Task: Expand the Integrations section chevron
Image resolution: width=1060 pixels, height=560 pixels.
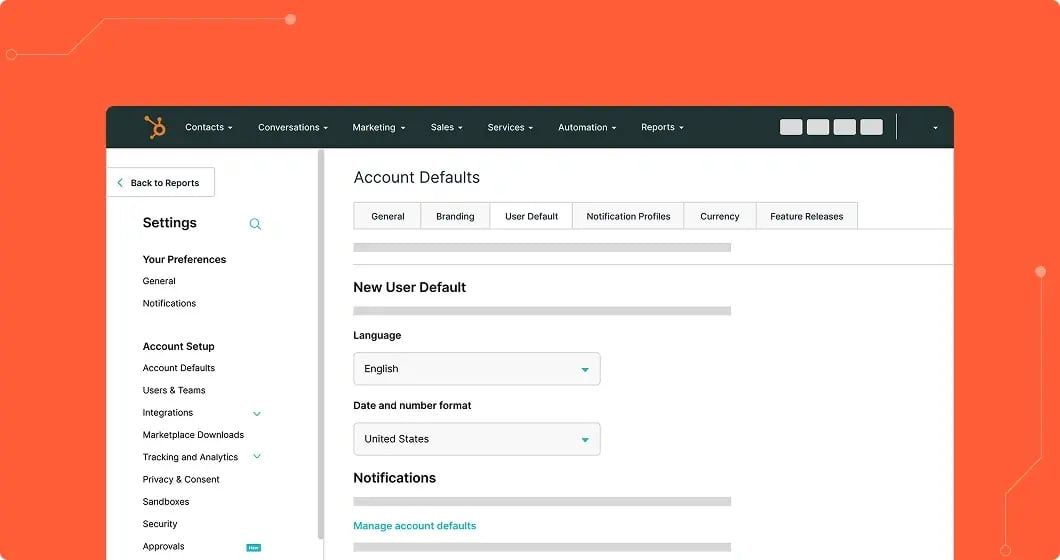Action: click(x=257, y=413)
